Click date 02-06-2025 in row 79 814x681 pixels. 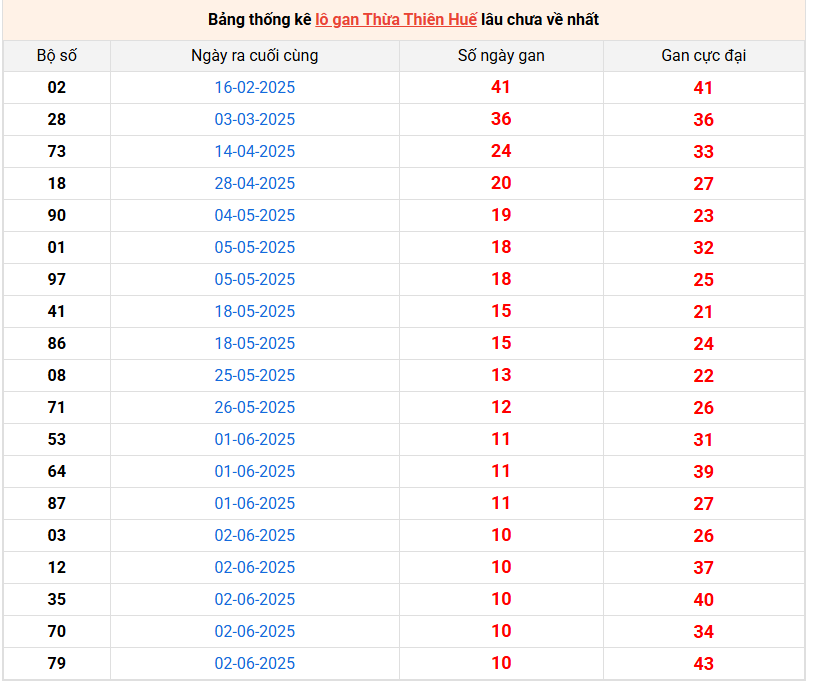pyautogui.click(x=255, y=664)
